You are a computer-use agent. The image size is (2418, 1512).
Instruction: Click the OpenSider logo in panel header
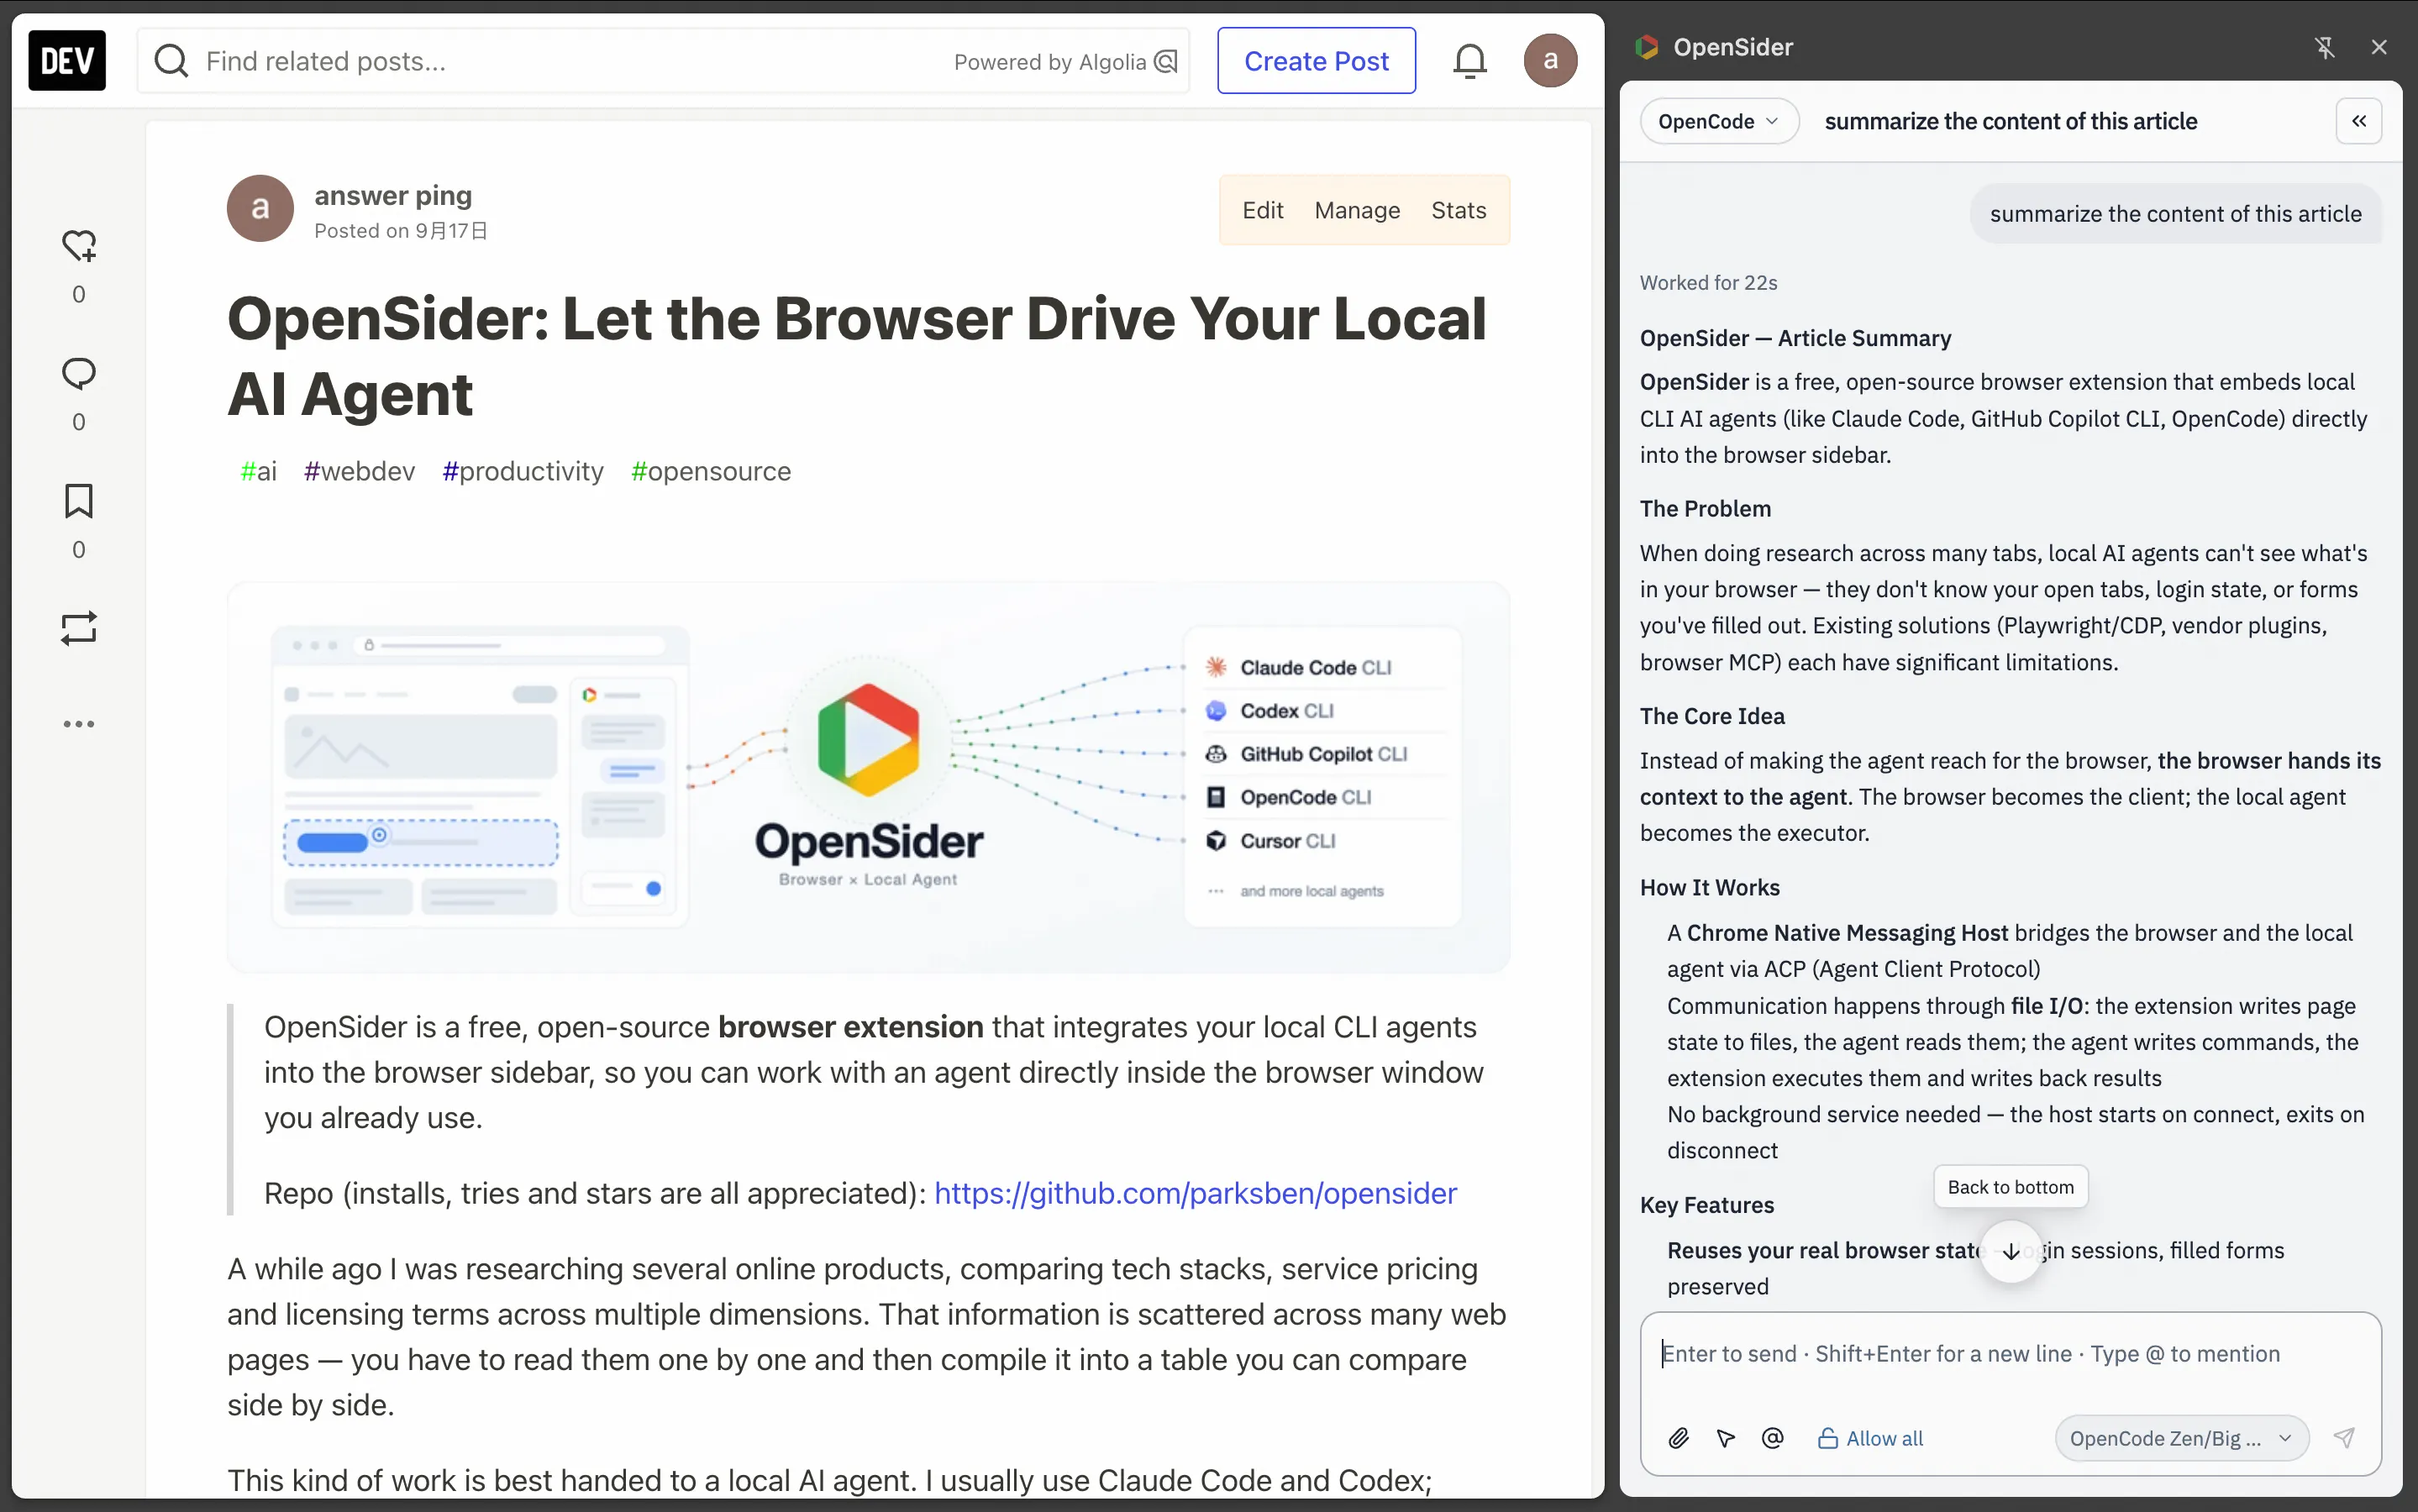pos(1646,47)
